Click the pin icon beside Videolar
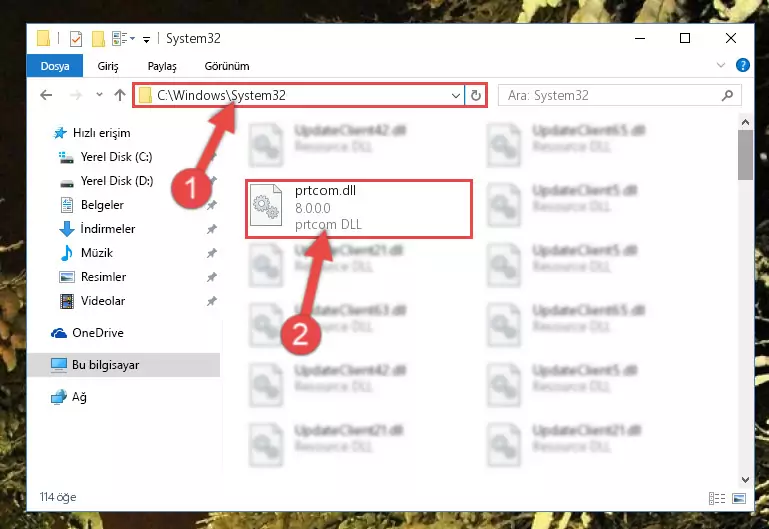 pos(211,301)
